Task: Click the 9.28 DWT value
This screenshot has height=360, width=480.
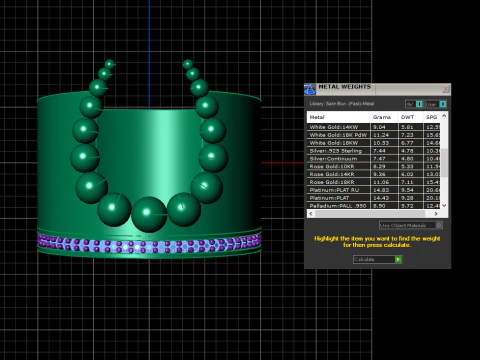Action: pyautogui.click(x=407, y=198)
